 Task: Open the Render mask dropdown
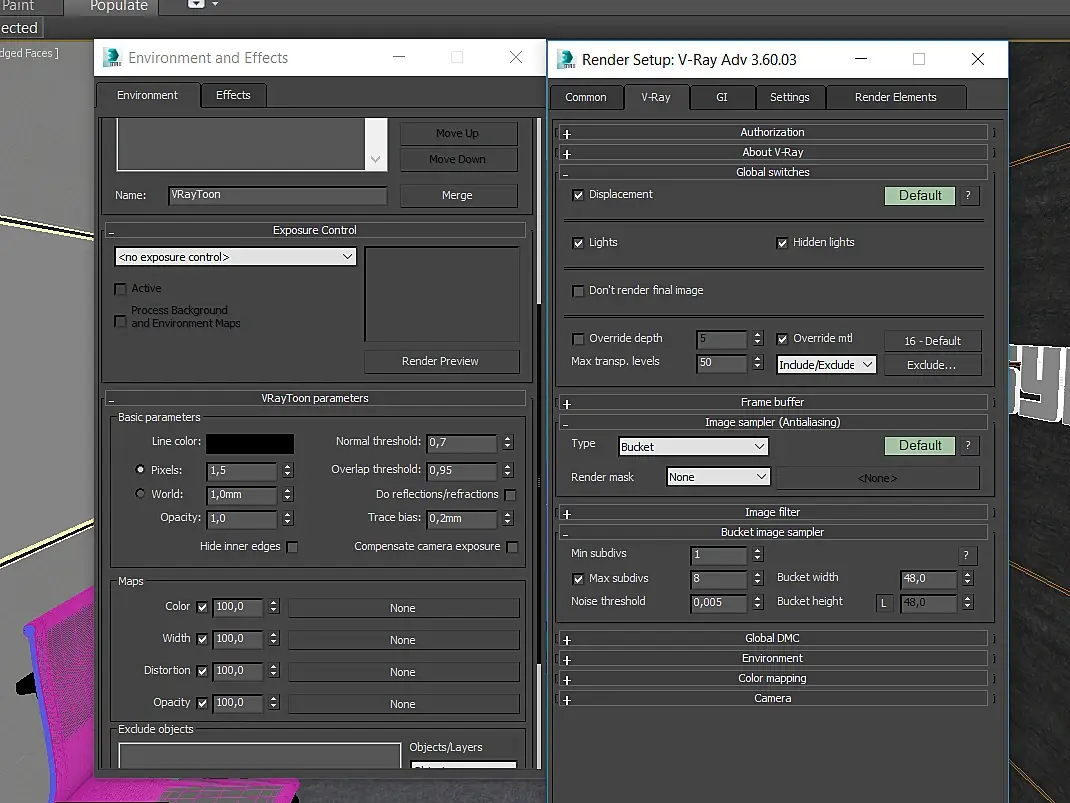(x=717, y=477)
